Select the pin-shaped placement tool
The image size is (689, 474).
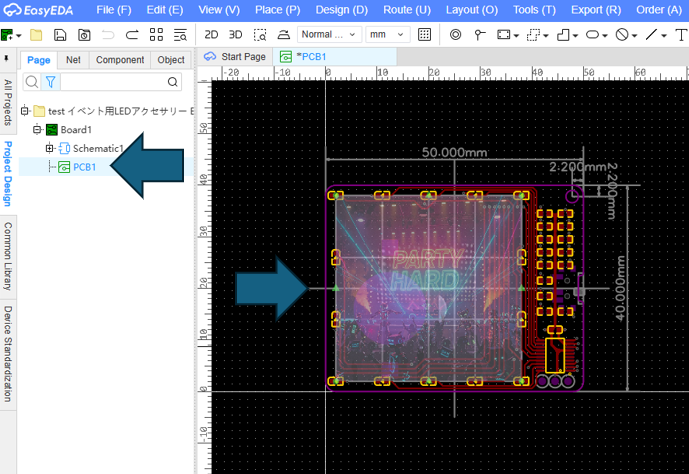480,34
